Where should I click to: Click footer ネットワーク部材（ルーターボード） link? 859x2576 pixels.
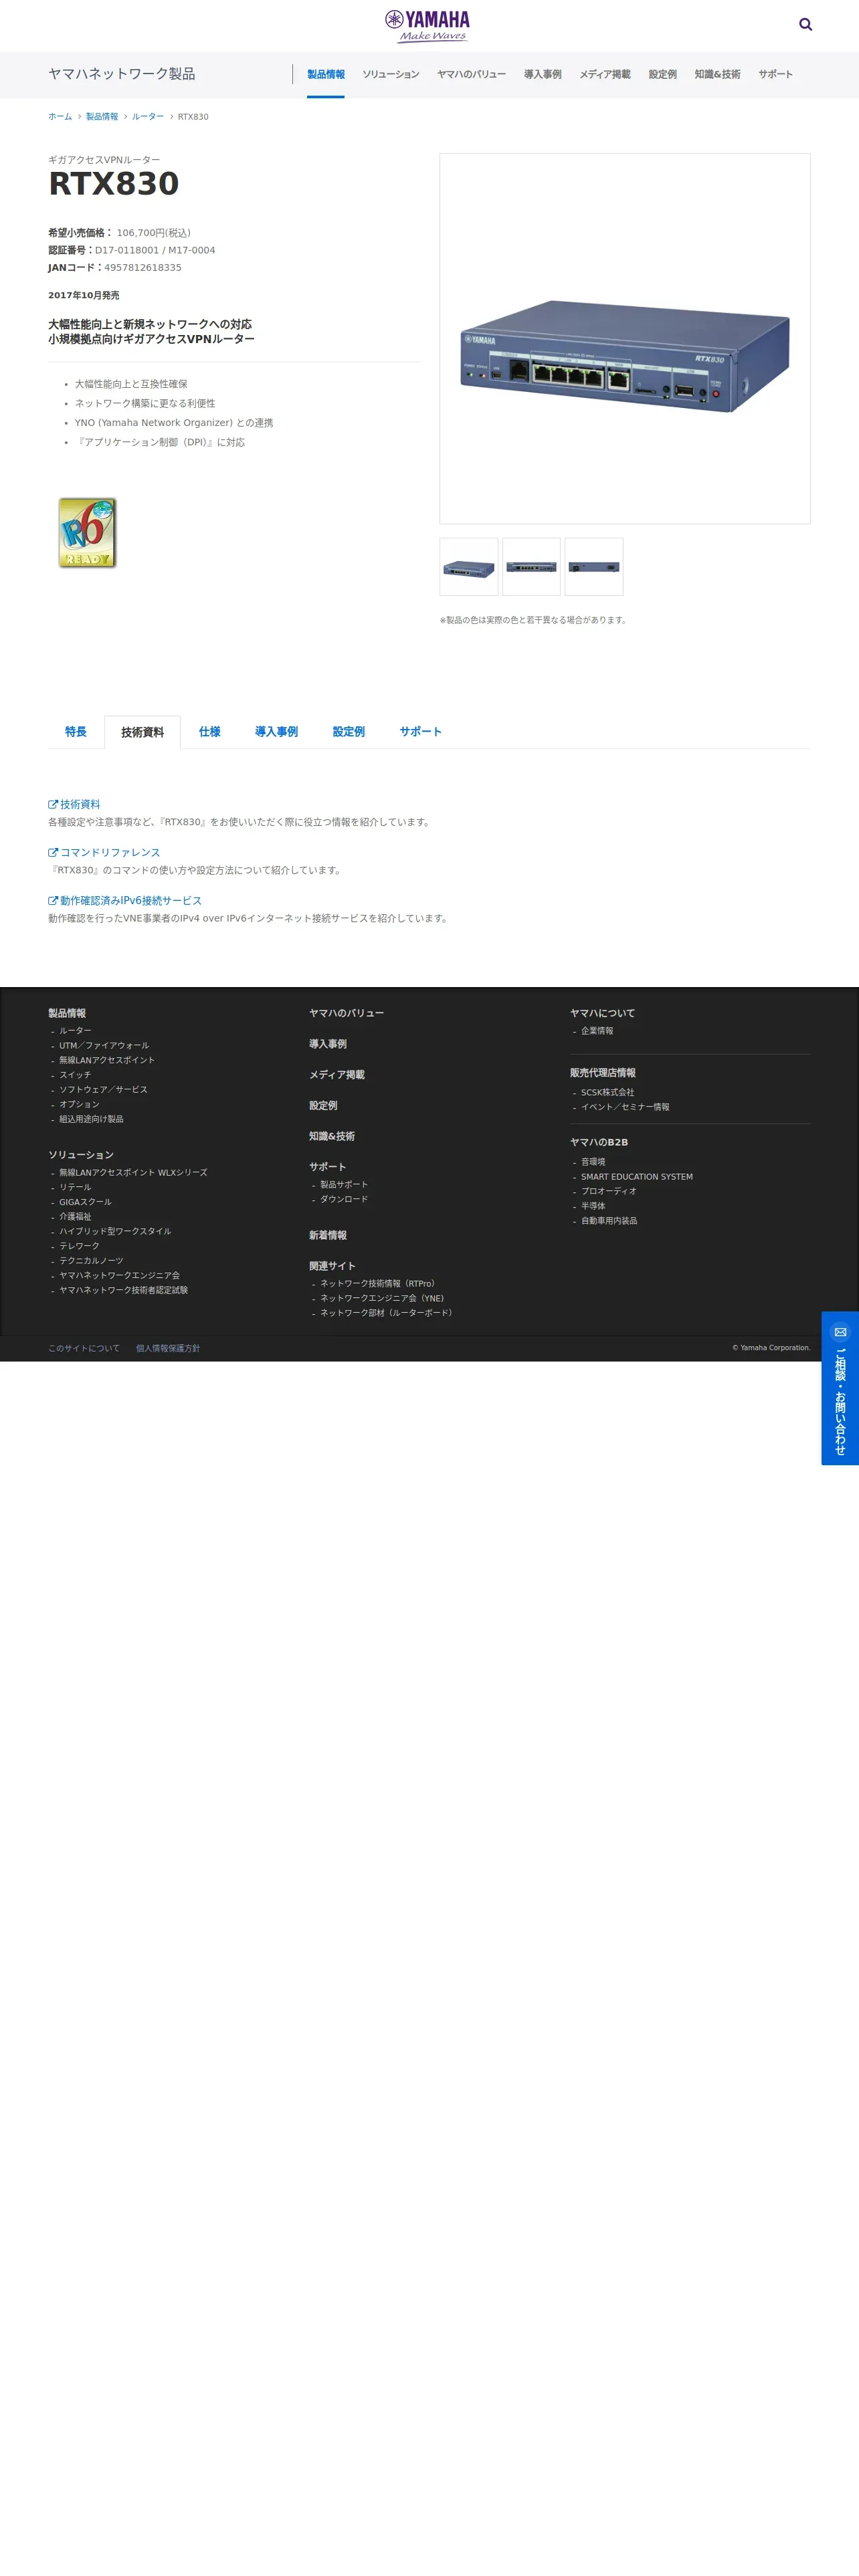click(x=388, y=1313)
